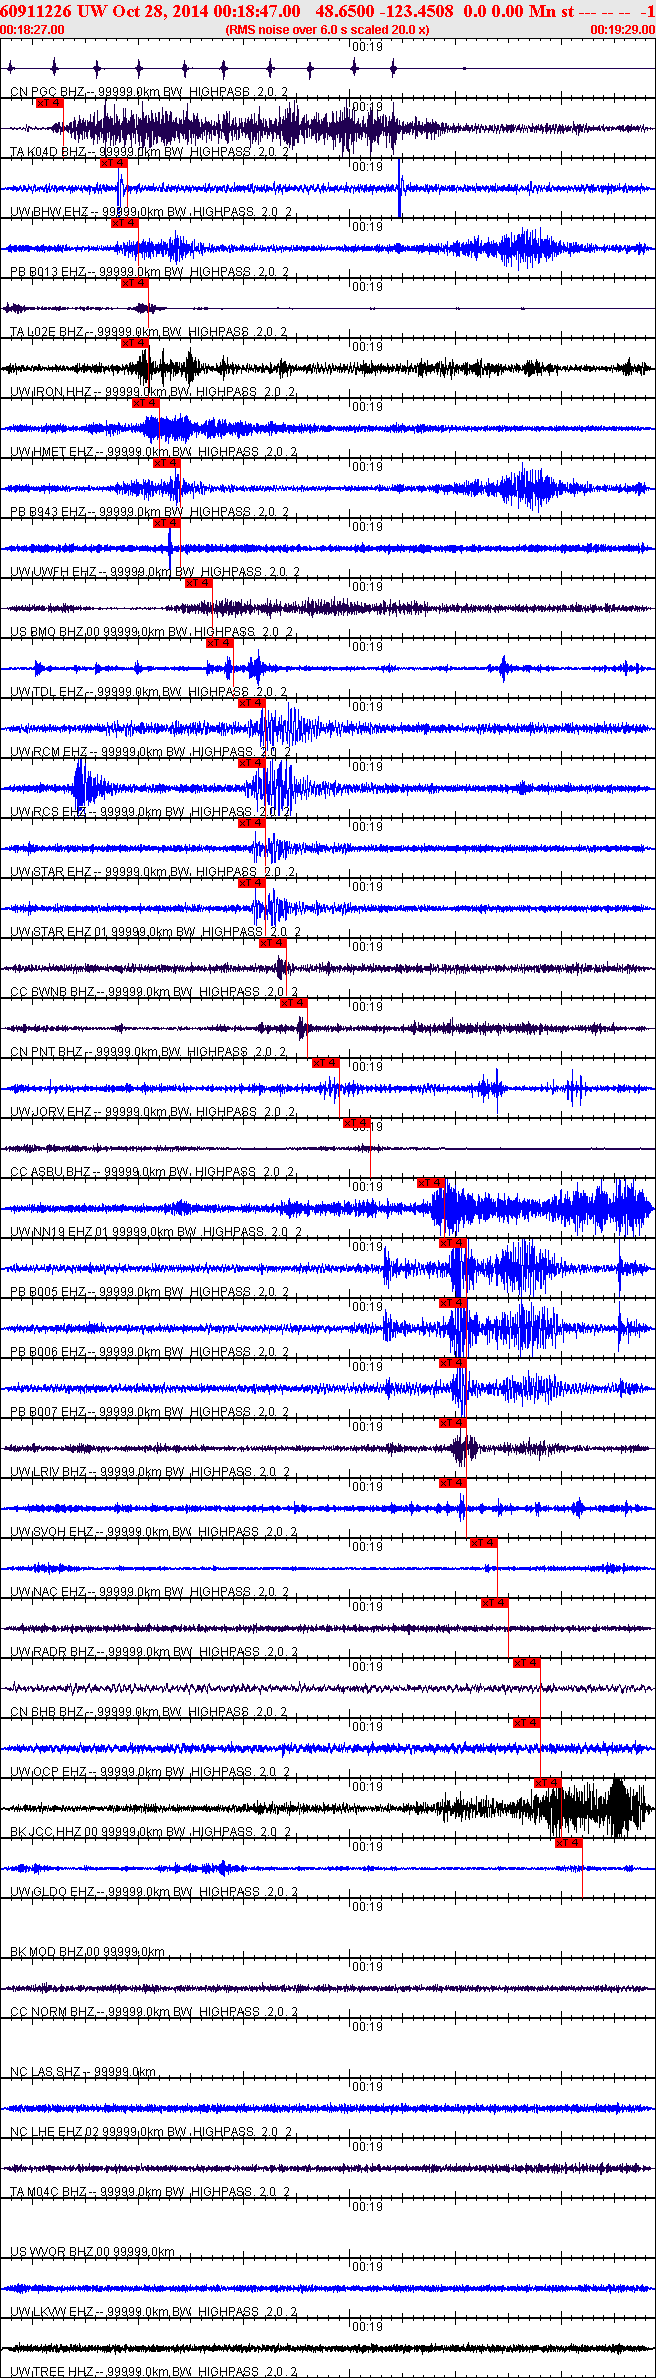
Task: Select the UW TDL EHZ station label
Action: (x=148, y=692)
